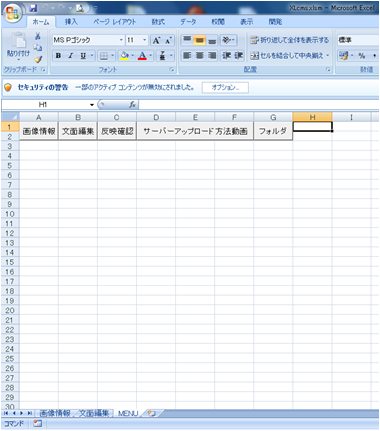Toggle wrap text to show all content

coord(290,40)
